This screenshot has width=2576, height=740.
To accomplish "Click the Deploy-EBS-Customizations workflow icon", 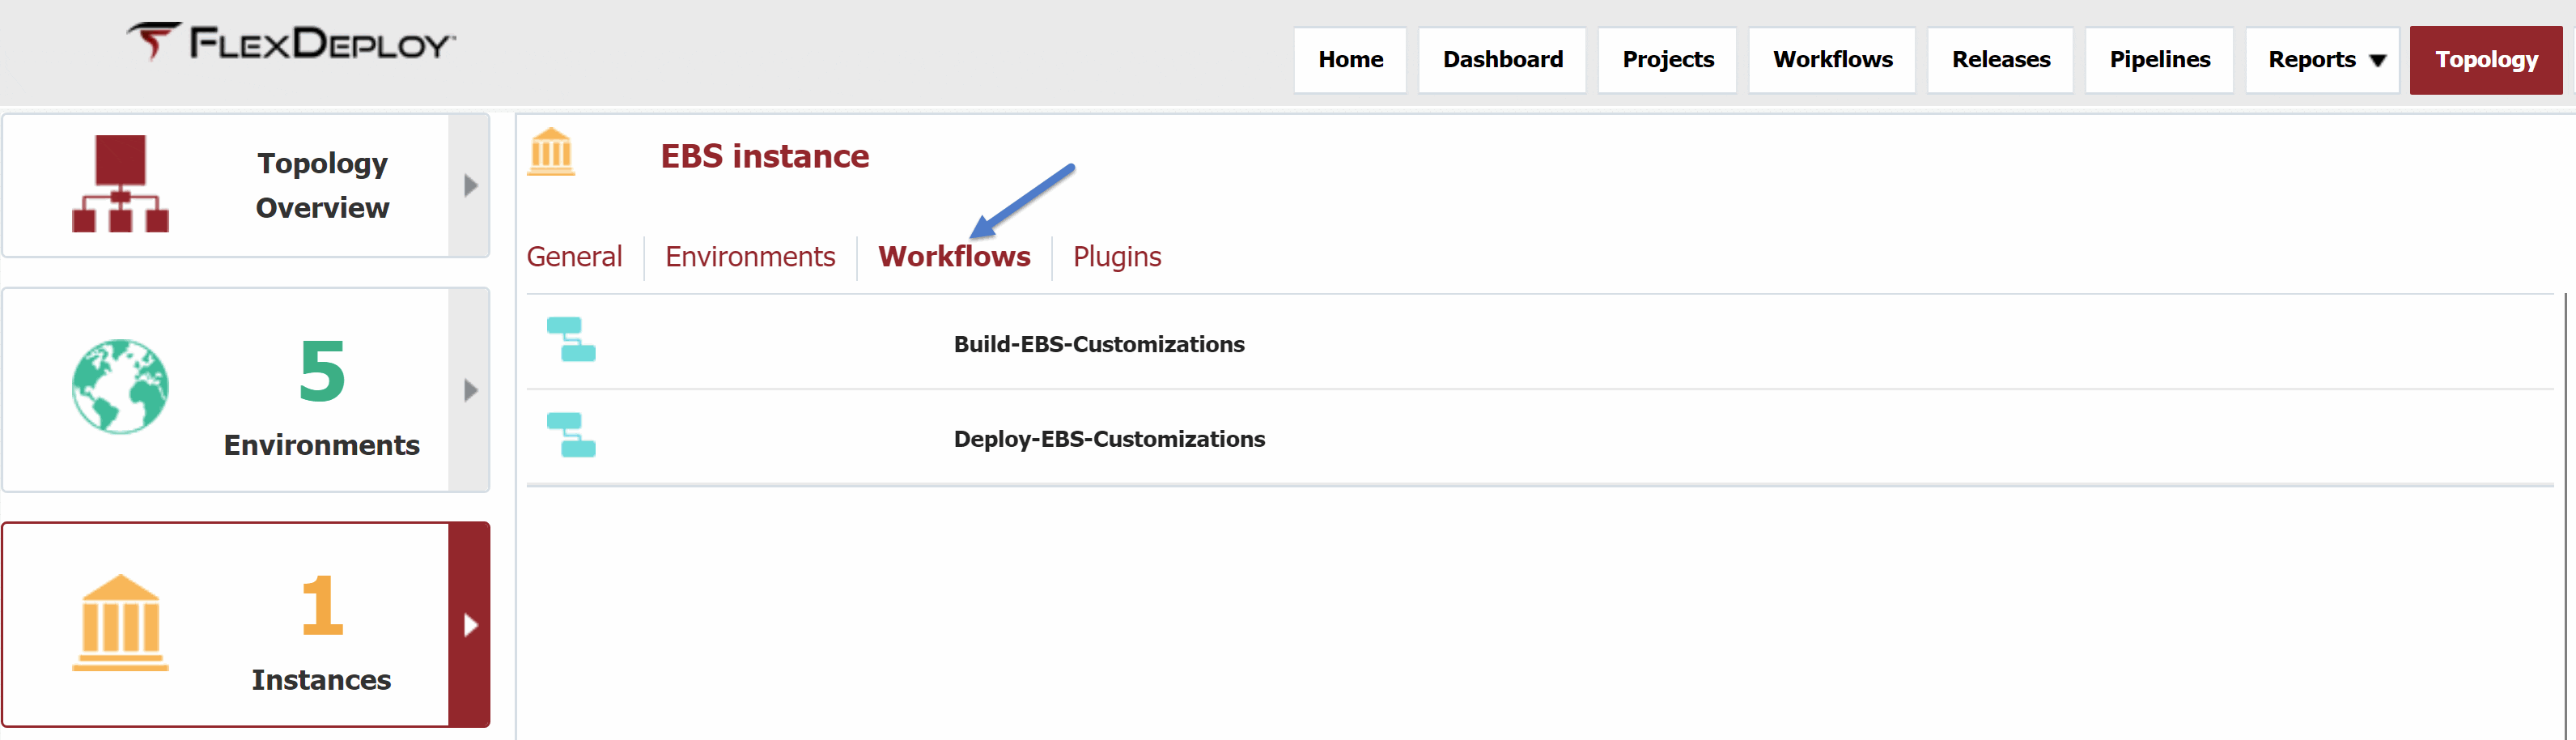I will click(x=571, y=435).
